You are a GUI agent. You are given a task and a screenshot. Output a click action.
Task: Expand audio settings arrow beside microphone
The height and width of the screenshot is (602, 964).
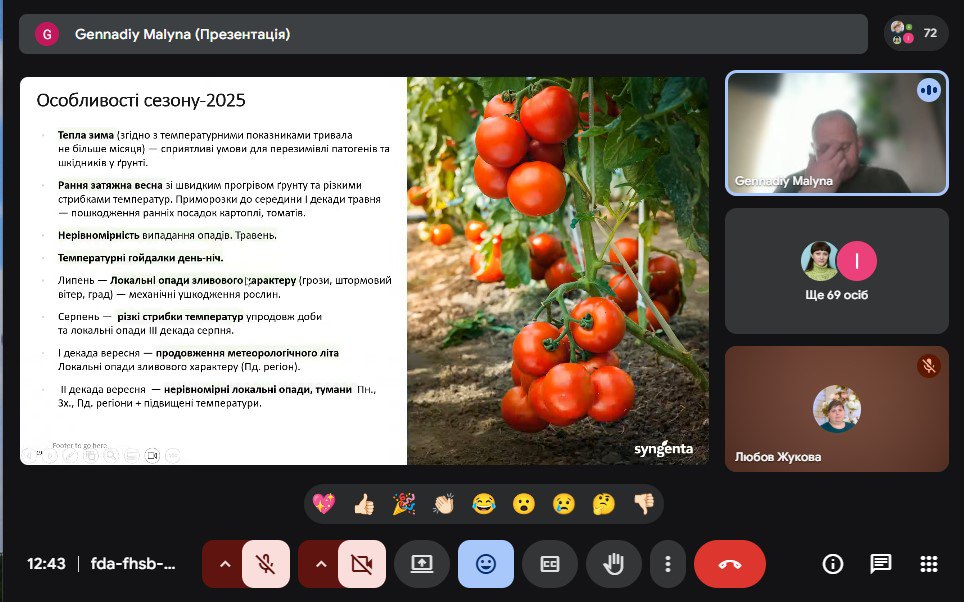[224, 564]
